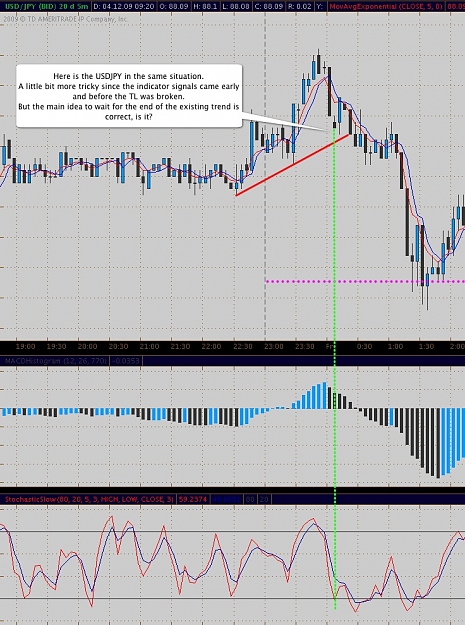Click the 22:30 time axis label

pyautogui.click(x=243, y=346)
